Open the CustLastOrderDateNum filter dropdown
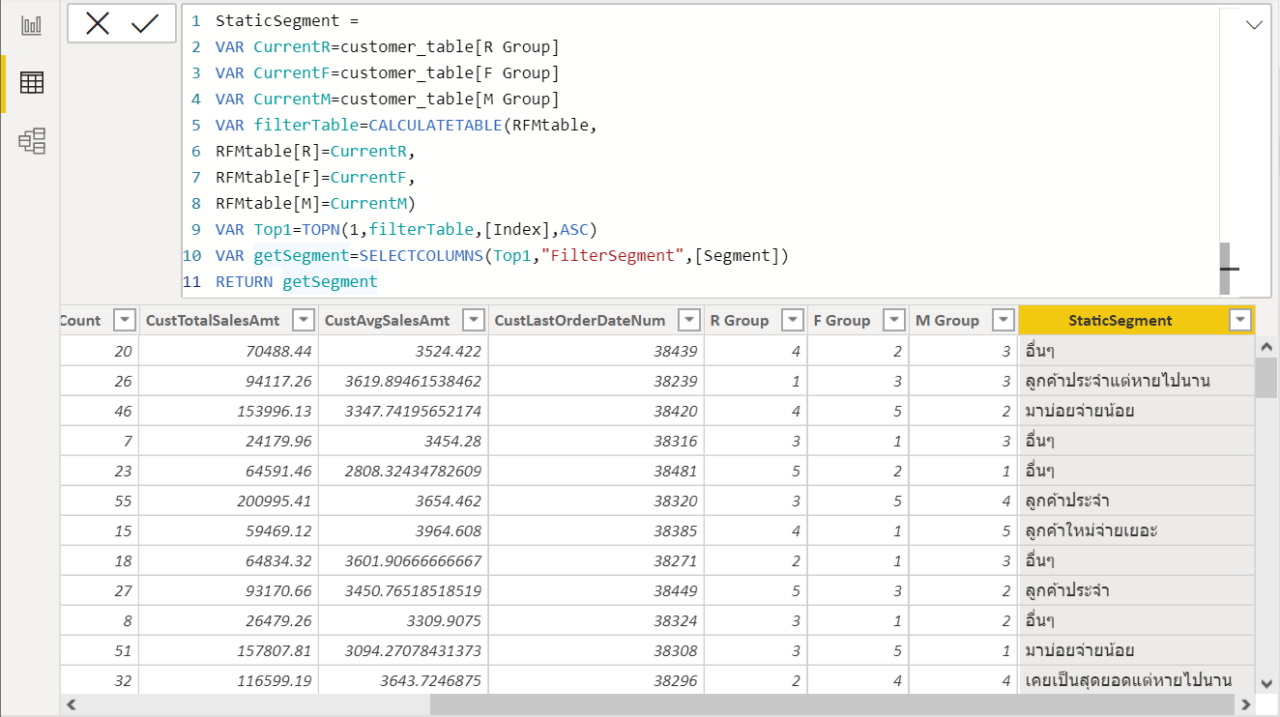The height and width of the screenshot is (717, 1280). coord(689,320)
